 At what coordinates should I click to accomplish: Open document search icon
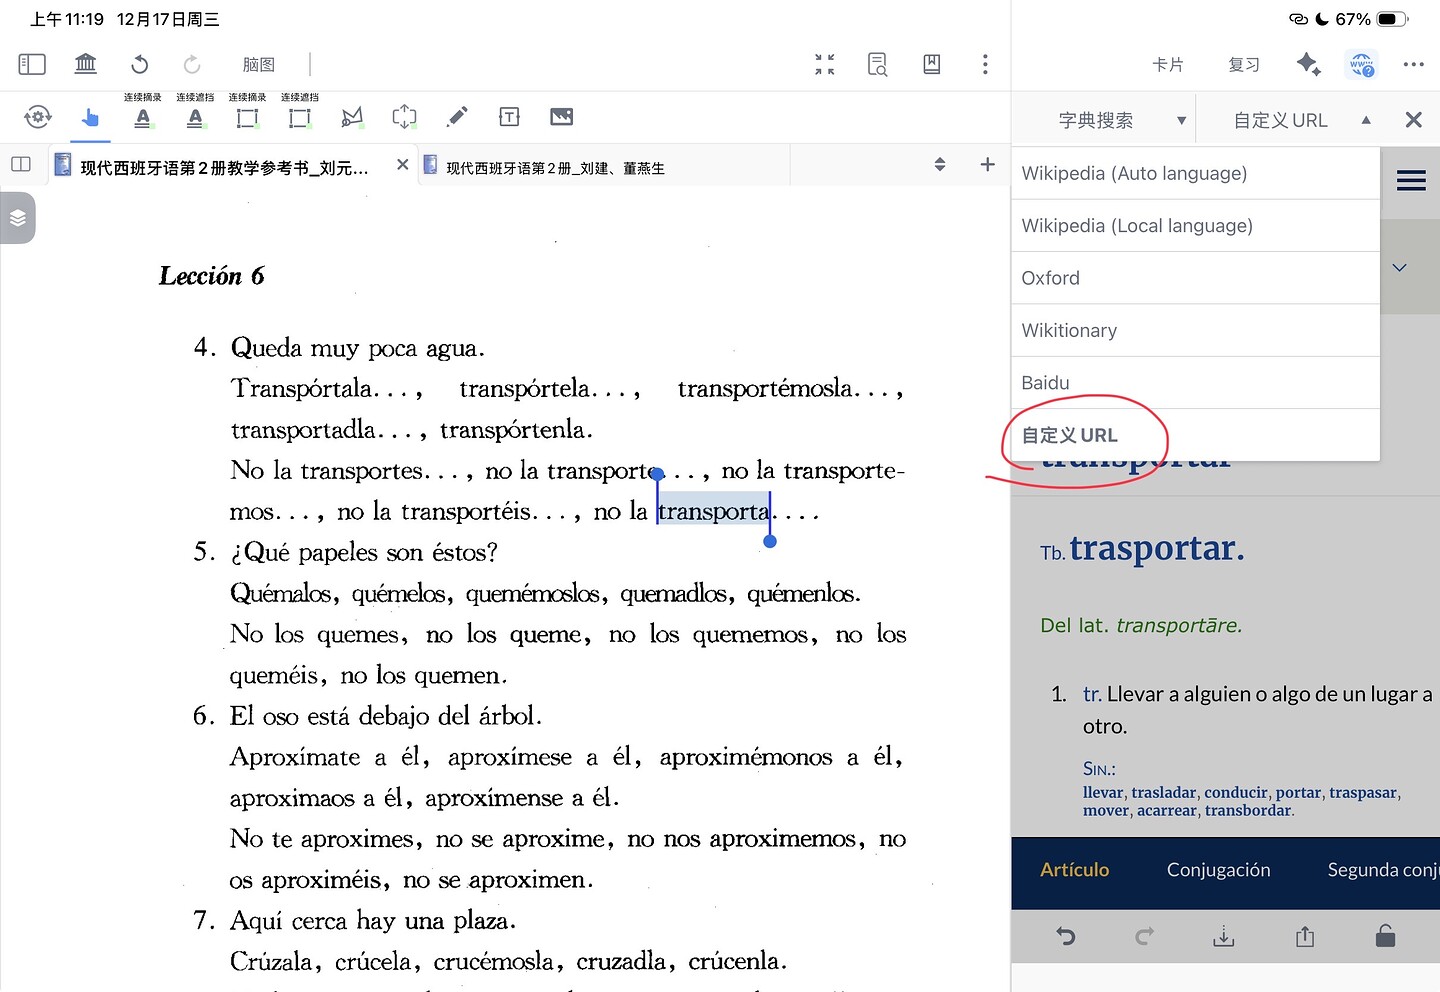pyautogui.click(x=877, y=65)
